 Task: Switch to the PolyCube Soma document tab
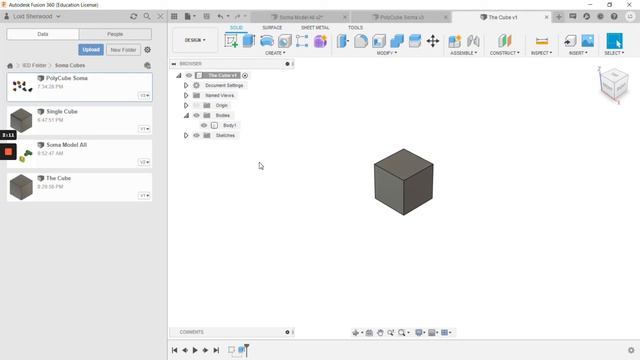pos(401,17)
